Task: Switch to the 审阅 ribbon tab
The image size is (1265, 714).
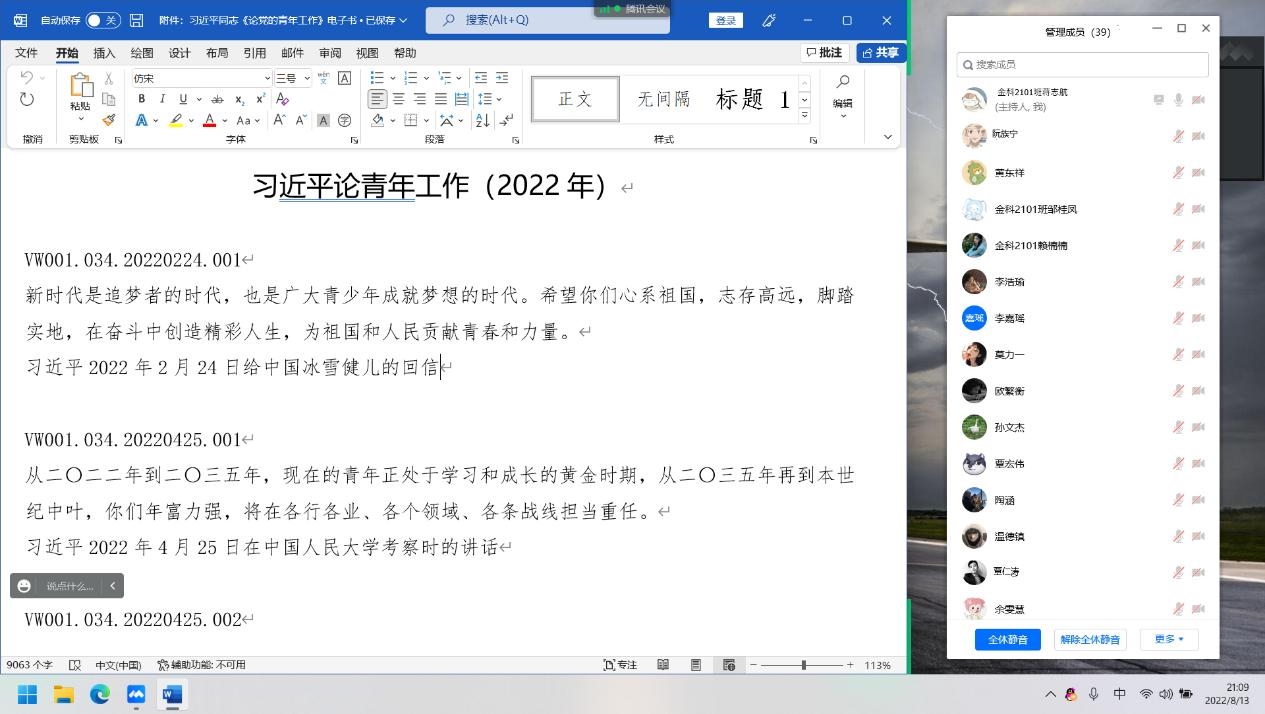Action: pos(330,53)
